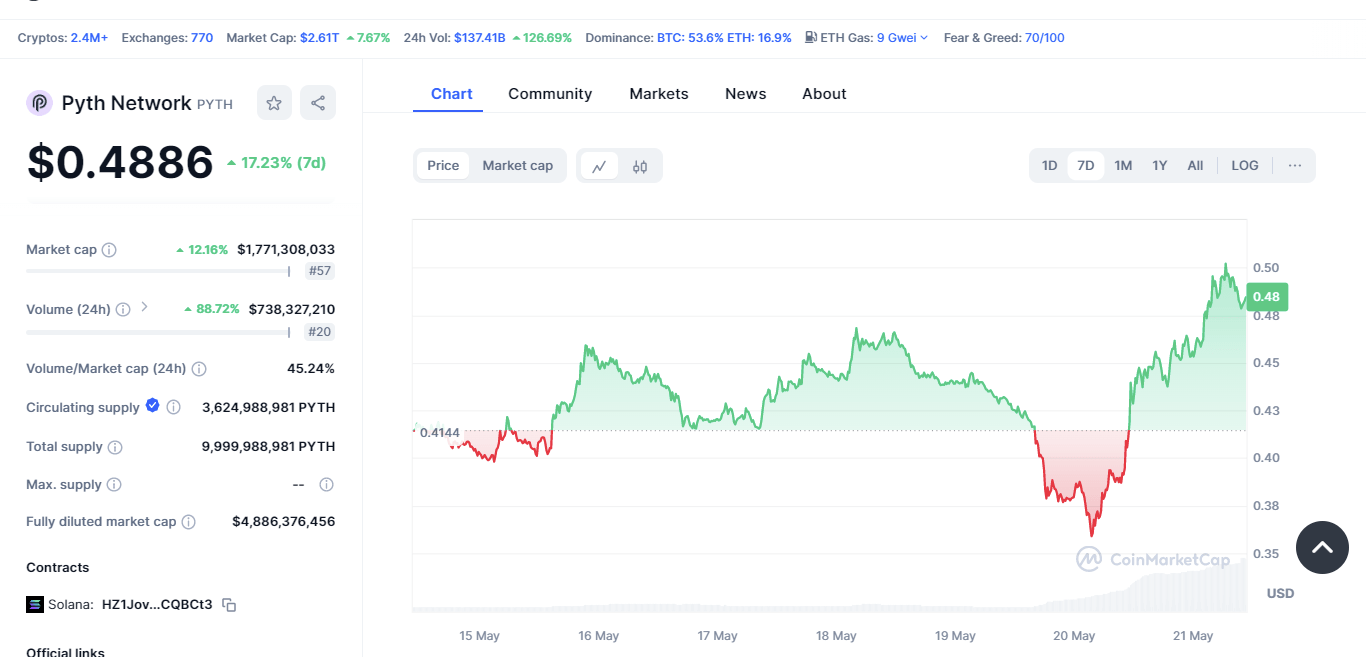Click the PYTH ticker symbol text
Image resolution: width=1366 pixels, height=657 pixels.
pos(215,104)
